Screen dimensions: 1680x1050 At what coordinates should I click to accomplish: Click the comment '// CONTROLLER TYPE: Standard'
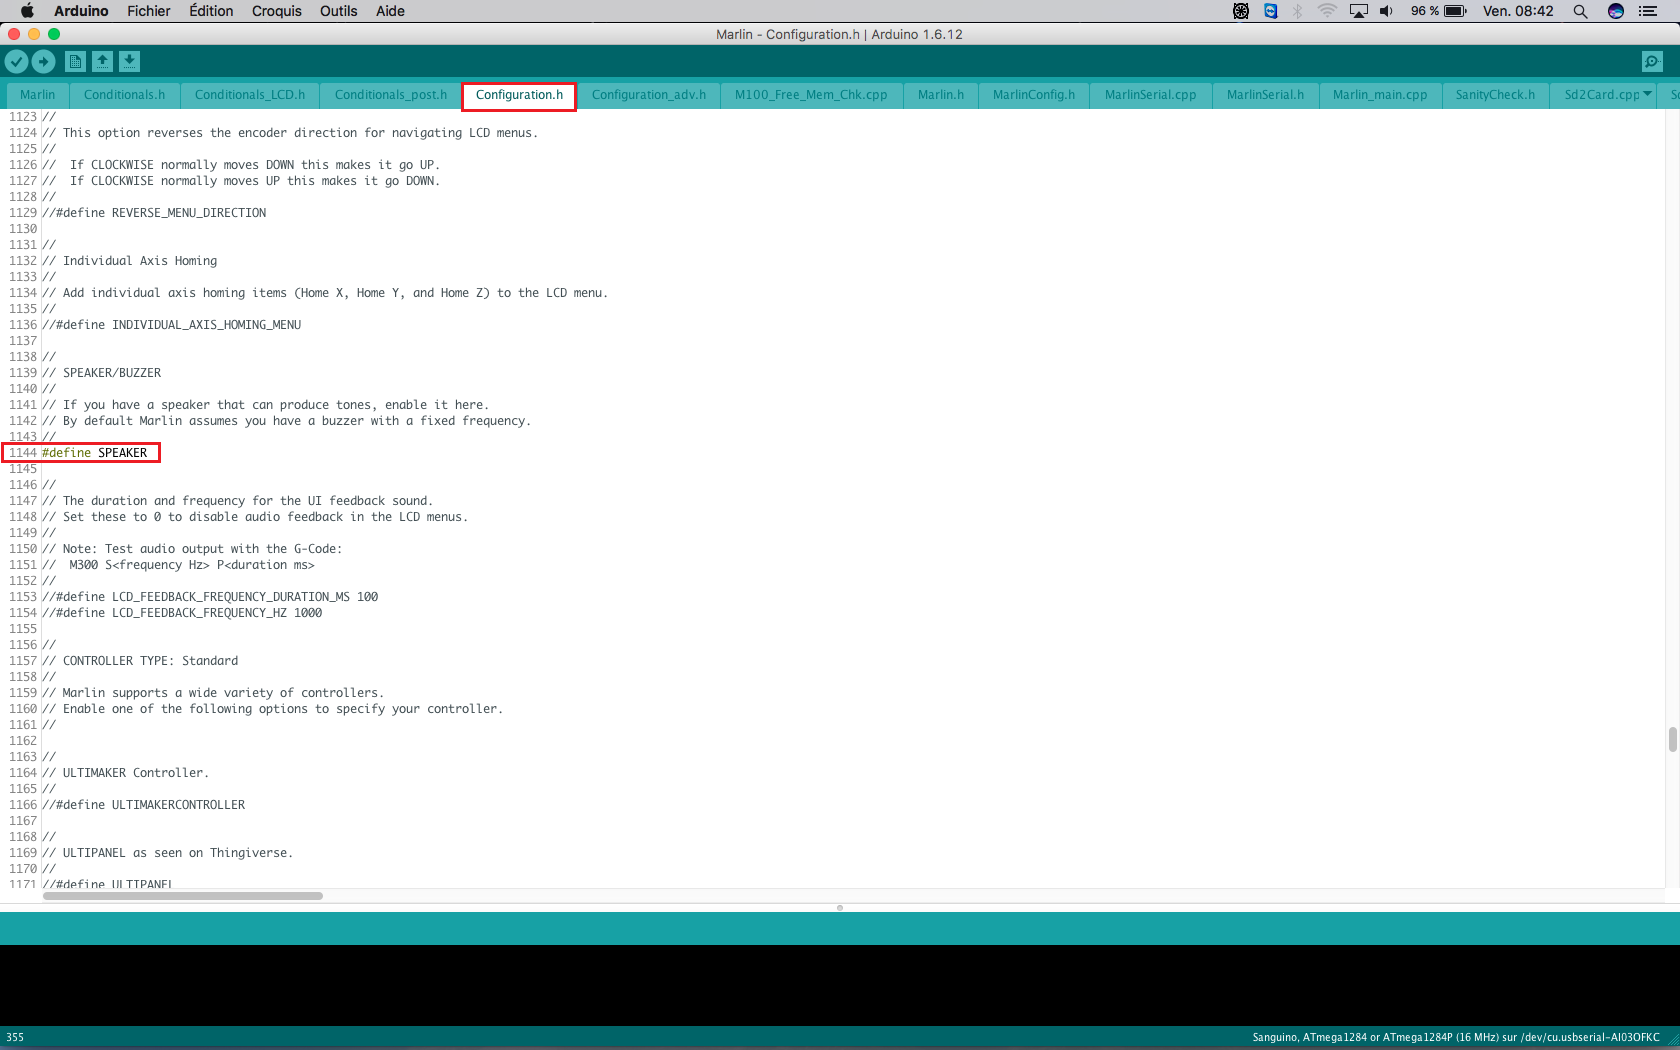(140, 661)
